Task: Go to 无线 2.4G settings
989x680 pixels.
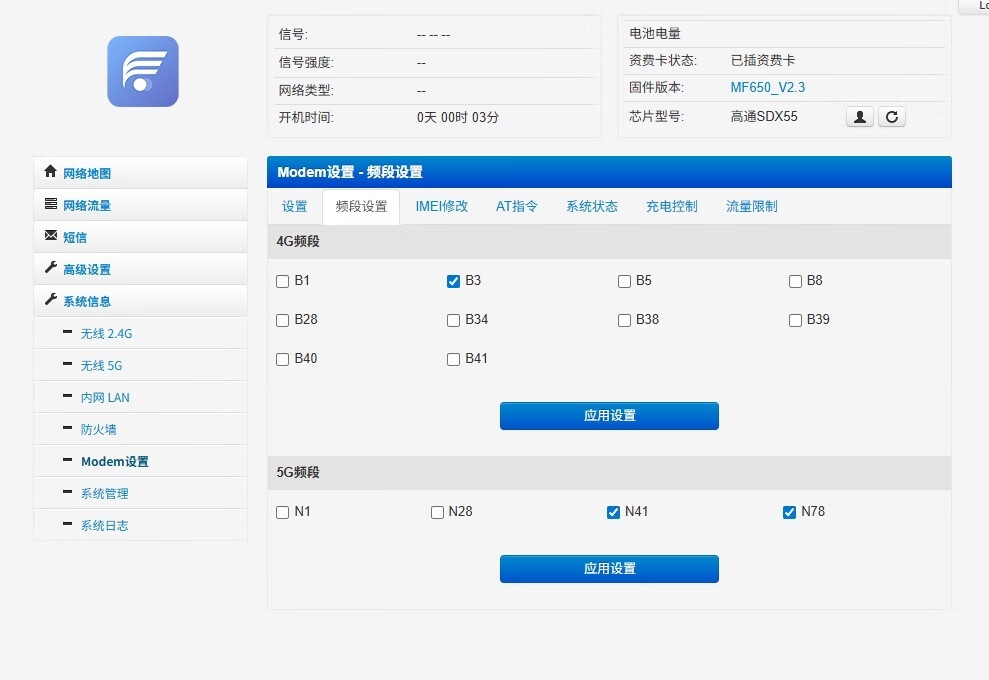Action: (x=106, y=334)
